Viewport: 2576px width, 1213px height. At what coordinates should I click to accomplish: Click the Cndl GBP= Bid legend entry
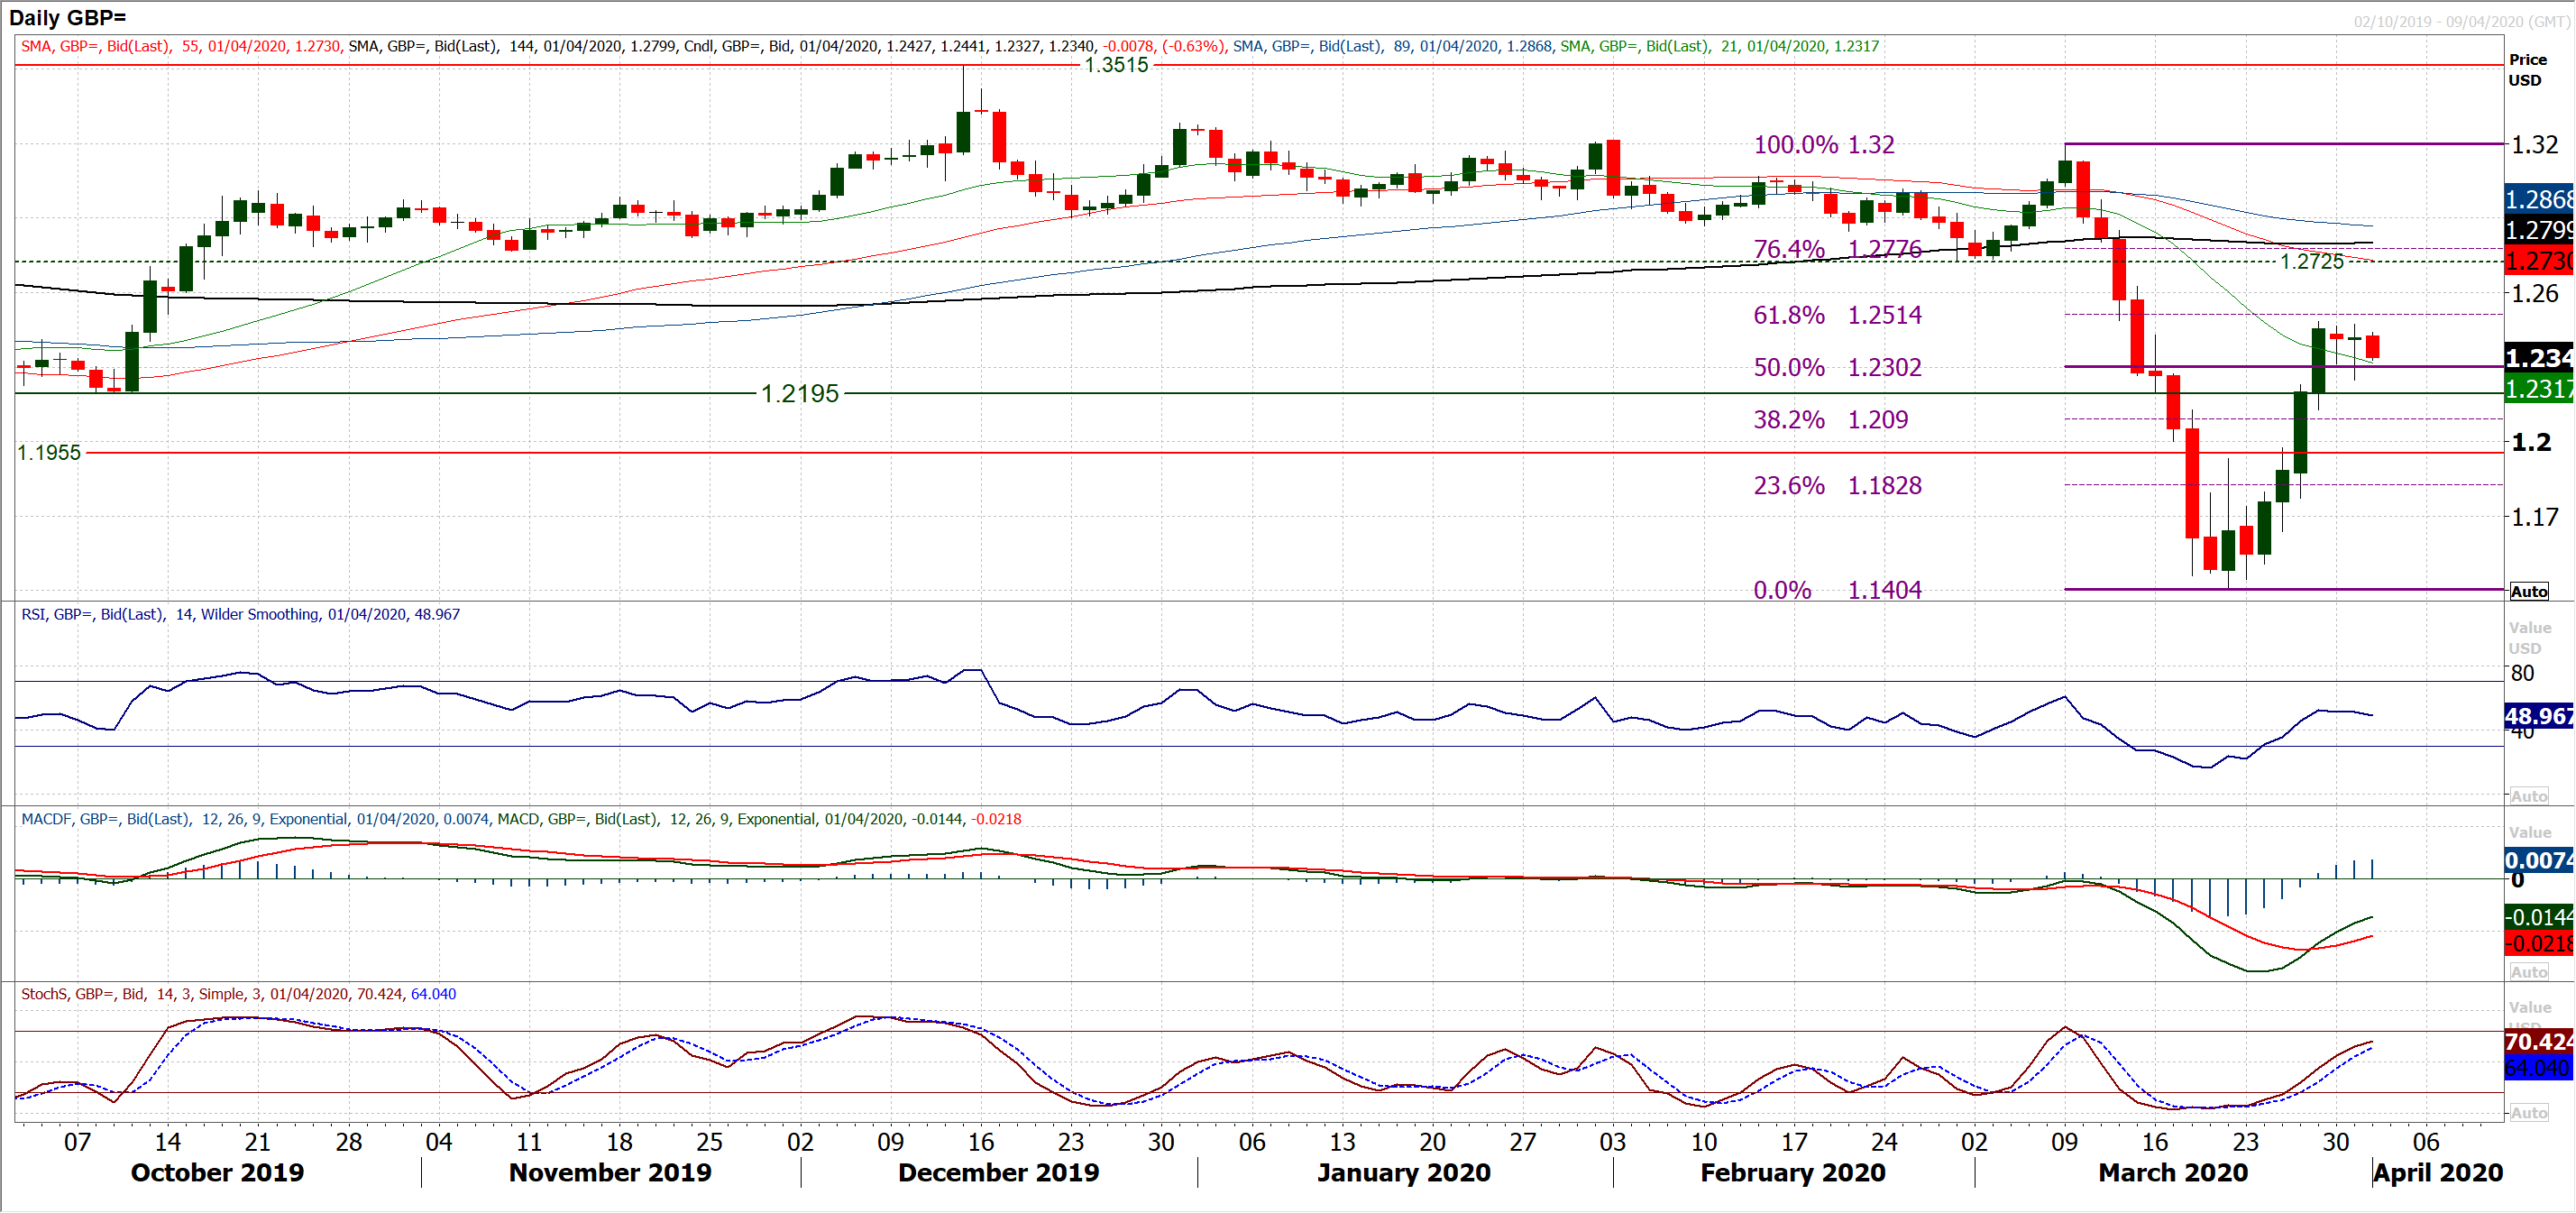pos(956,46)
